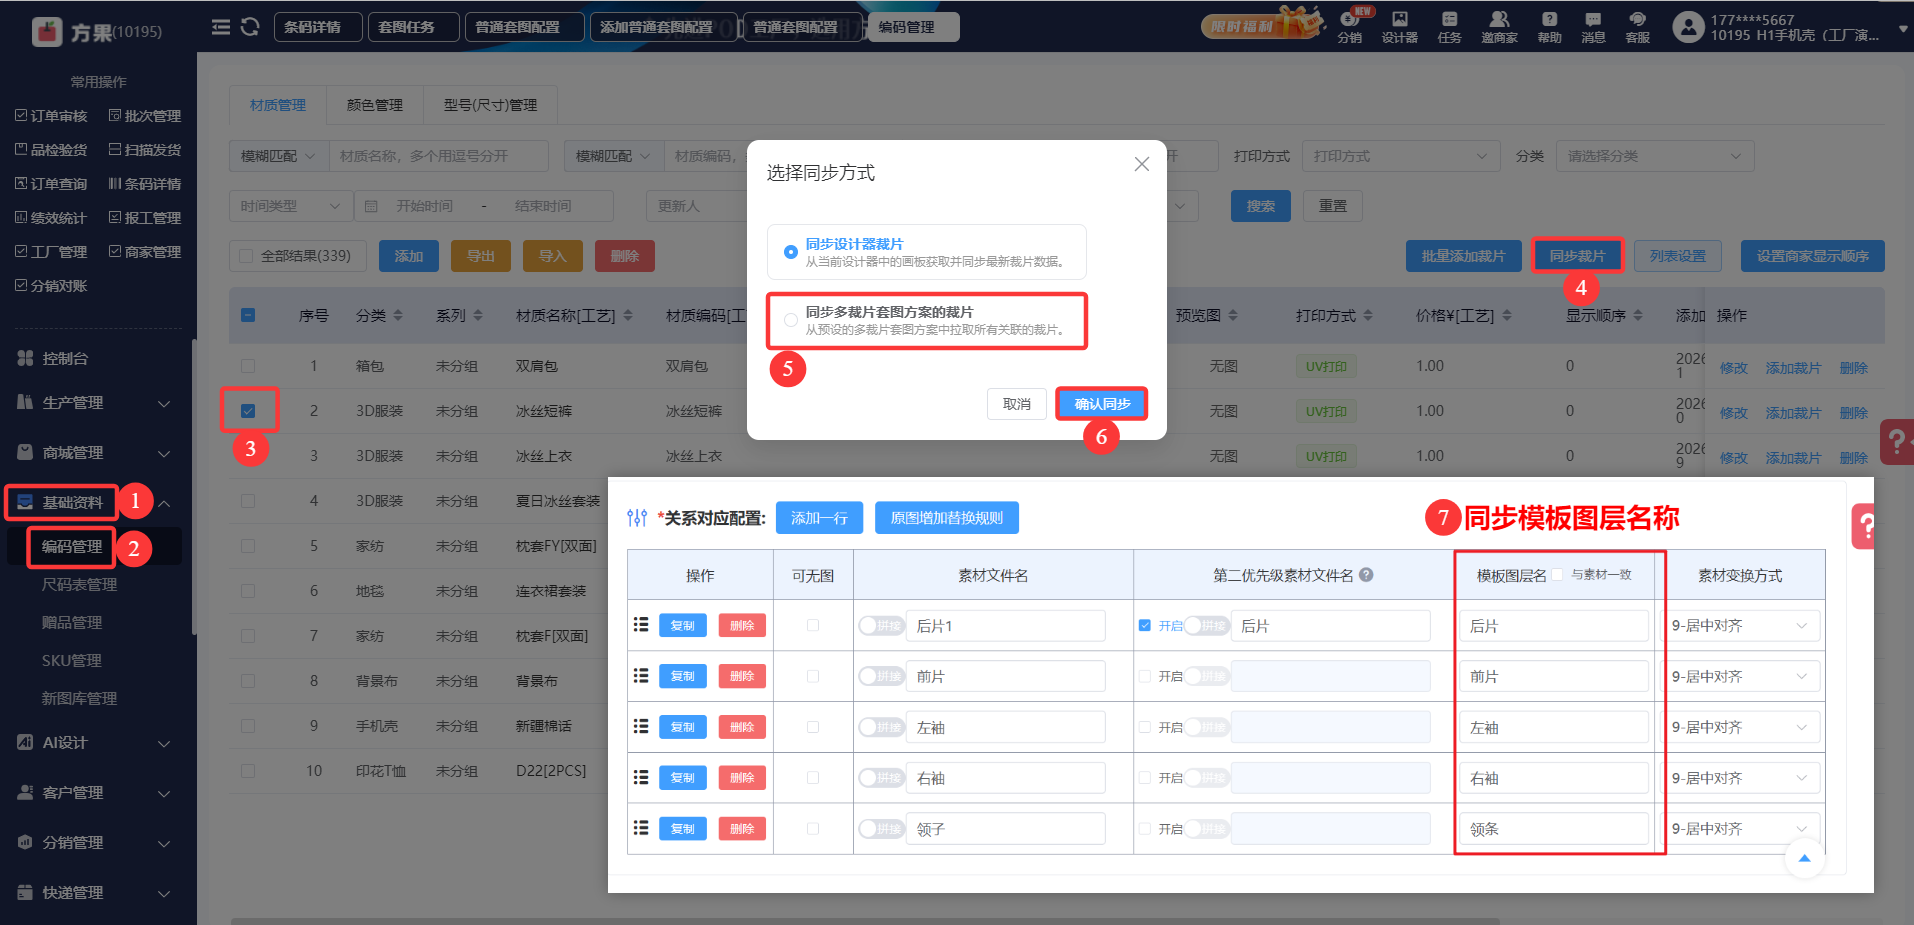
Task: Open 批次管理 shortcut in sidebar
Action: click(145, 116)
